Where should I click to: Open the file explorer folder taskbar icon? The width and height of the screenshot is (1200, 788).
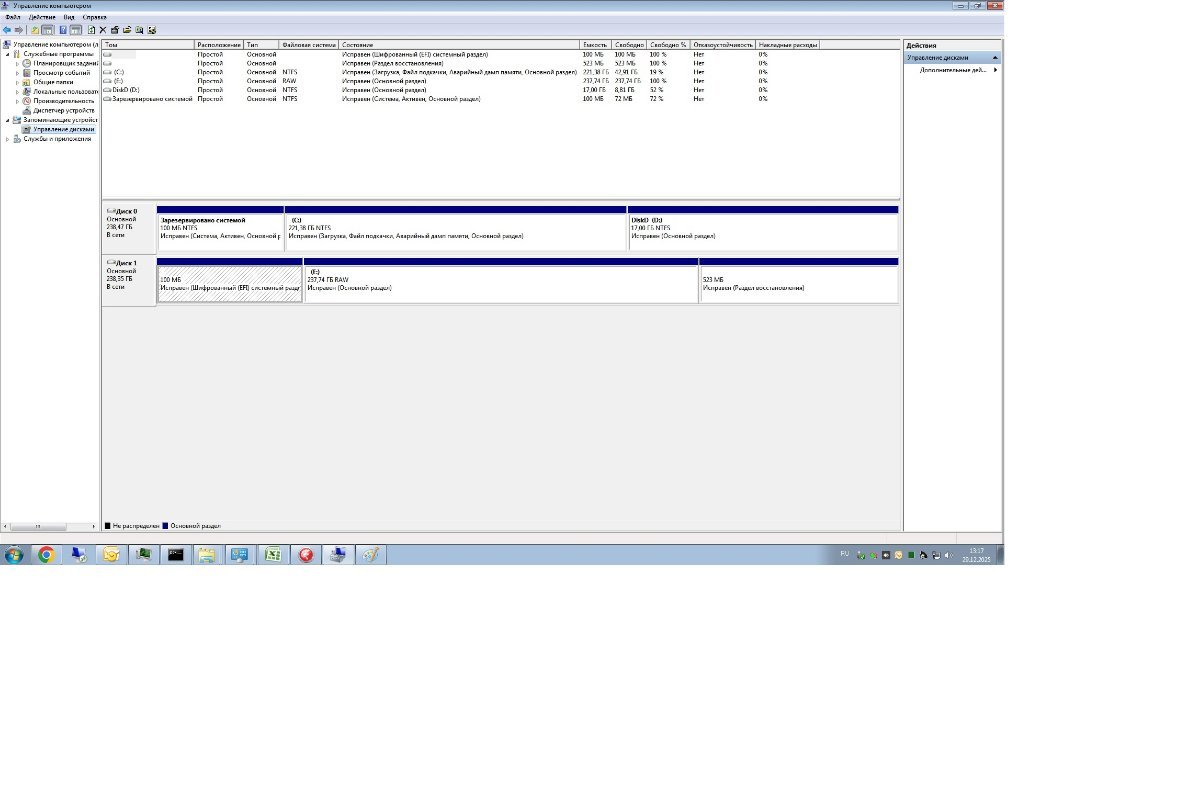click(207, 555)
